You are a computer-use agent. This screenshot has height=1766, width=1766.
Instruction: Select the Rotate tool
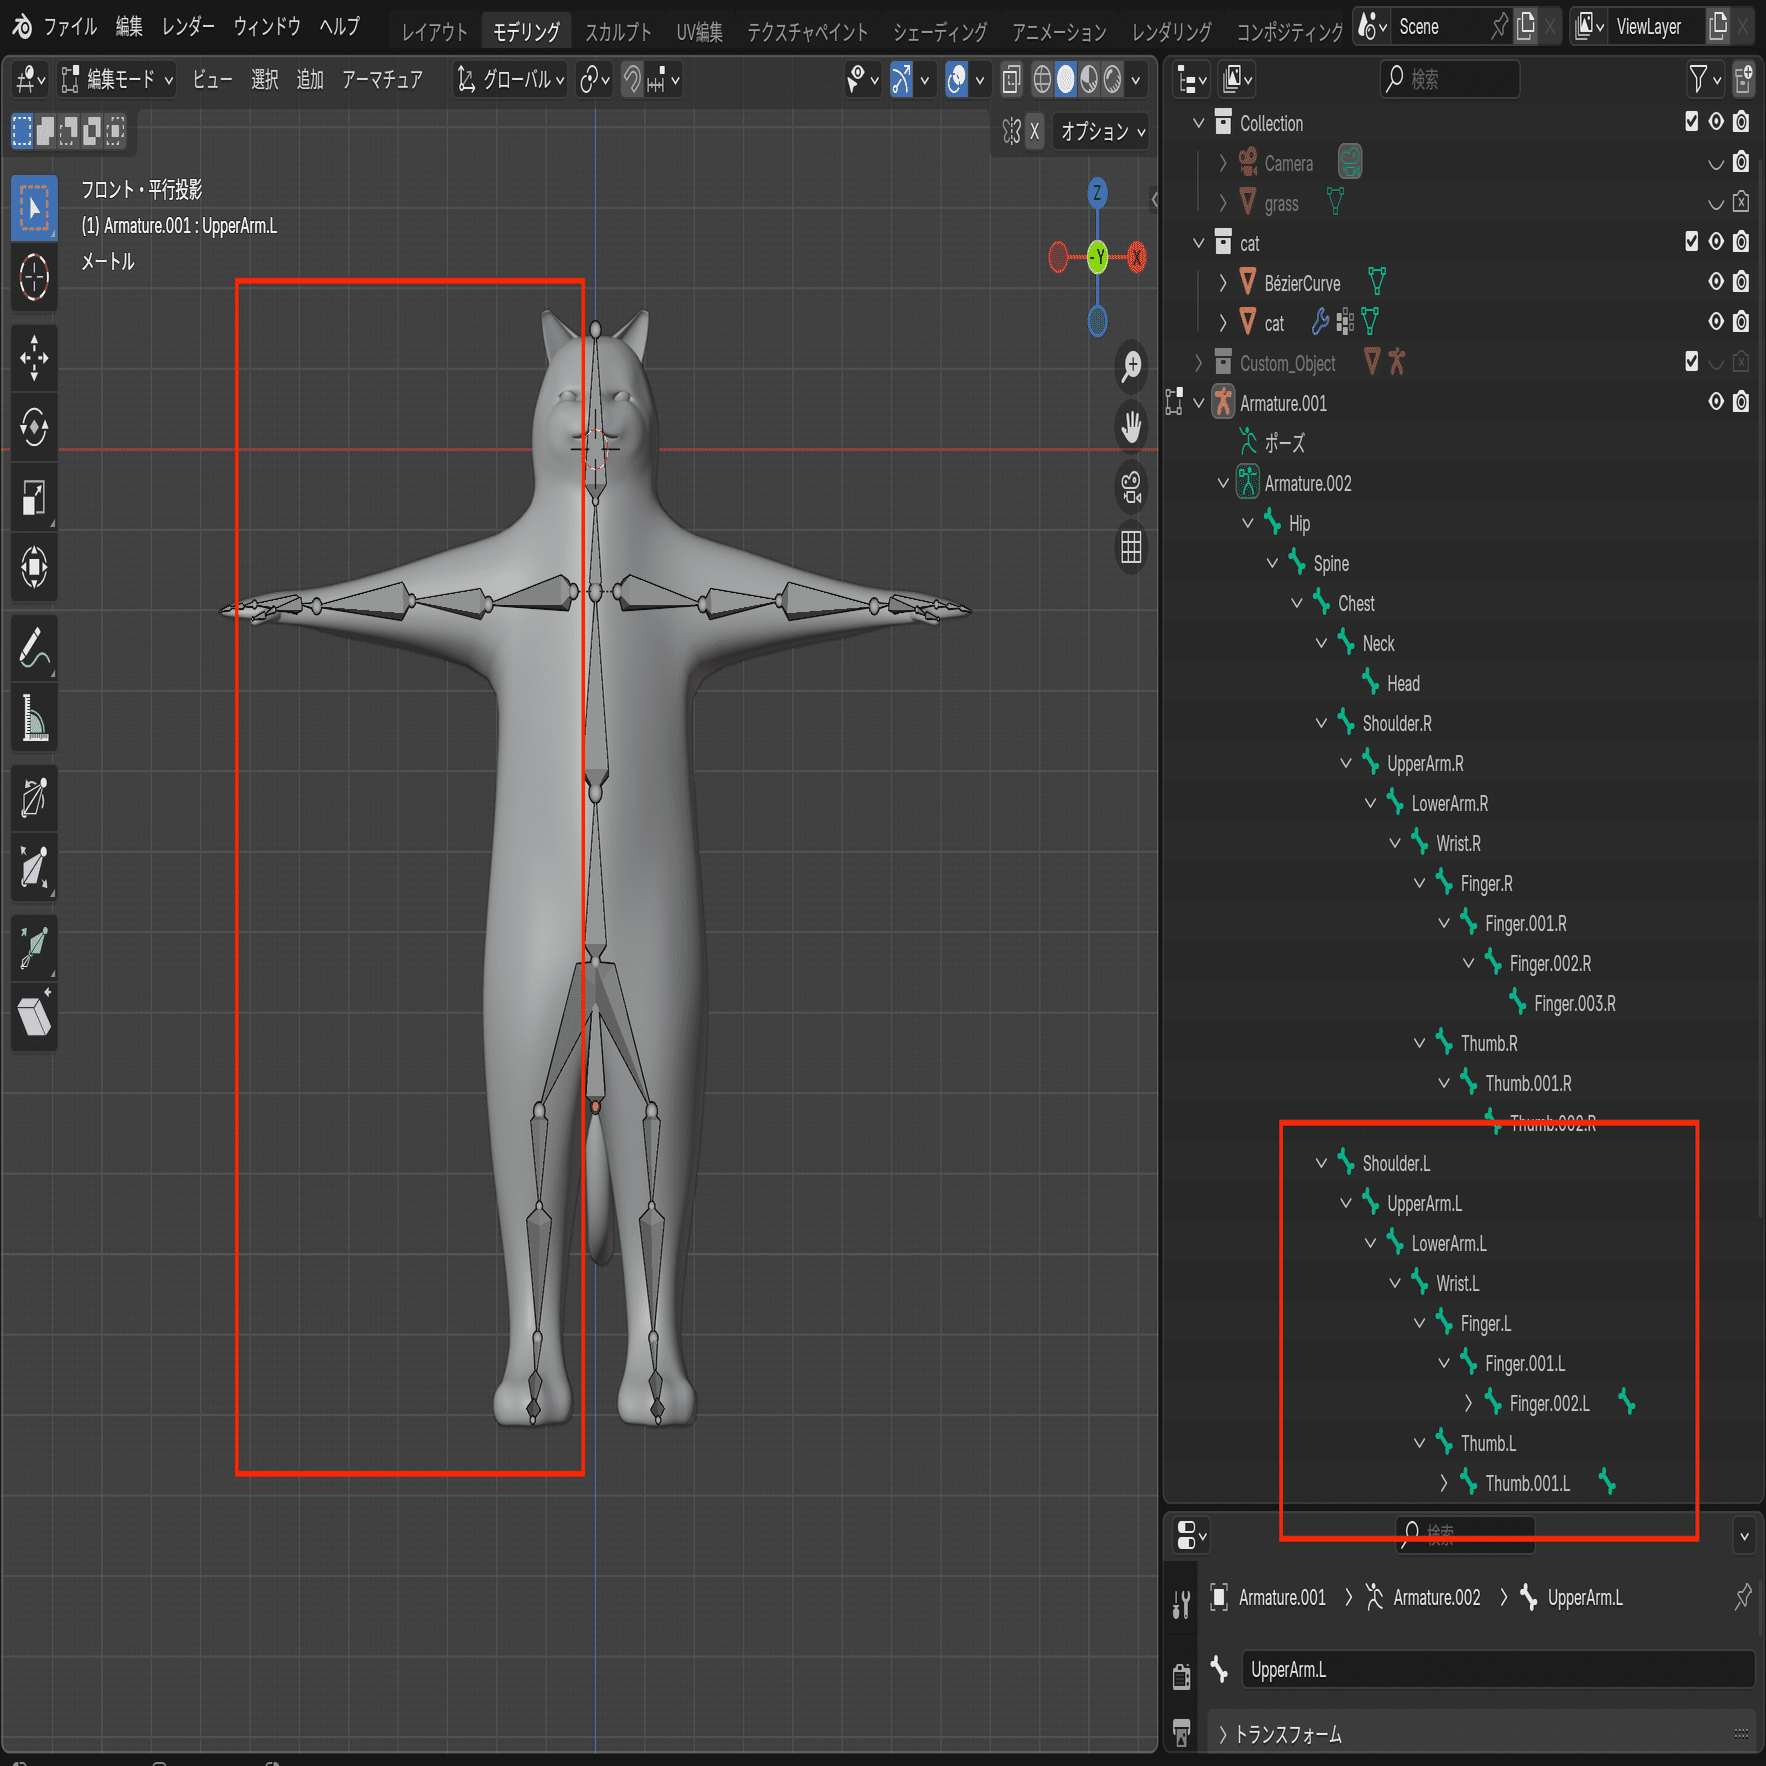point(34,428)
